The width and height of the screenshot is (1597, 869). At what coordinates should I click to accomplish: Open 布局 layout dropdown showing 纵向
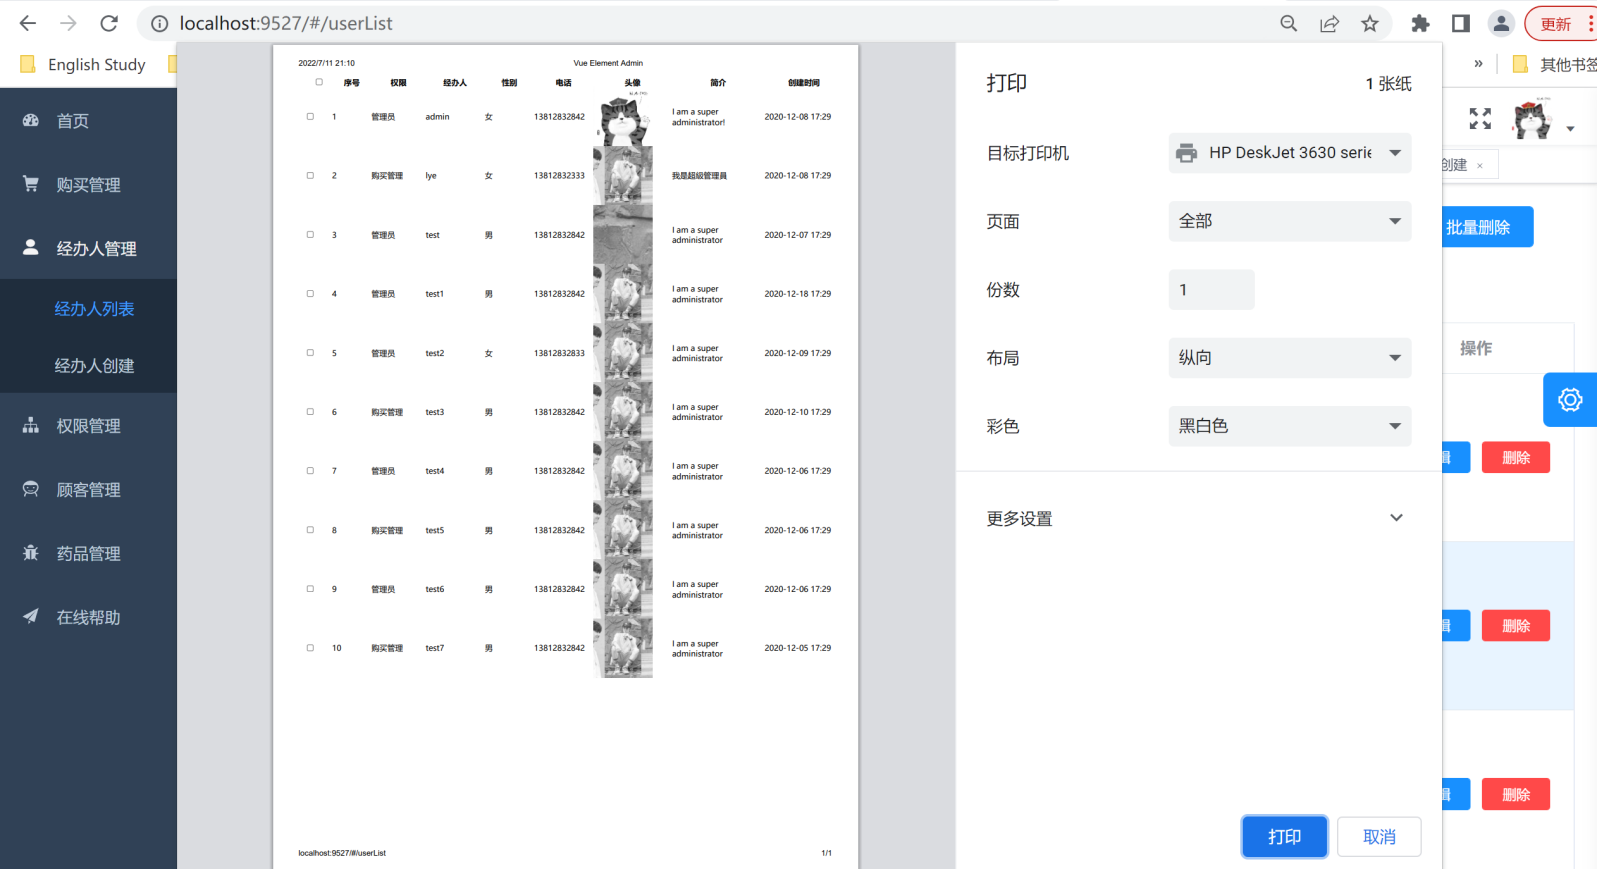coord(1290,358)
